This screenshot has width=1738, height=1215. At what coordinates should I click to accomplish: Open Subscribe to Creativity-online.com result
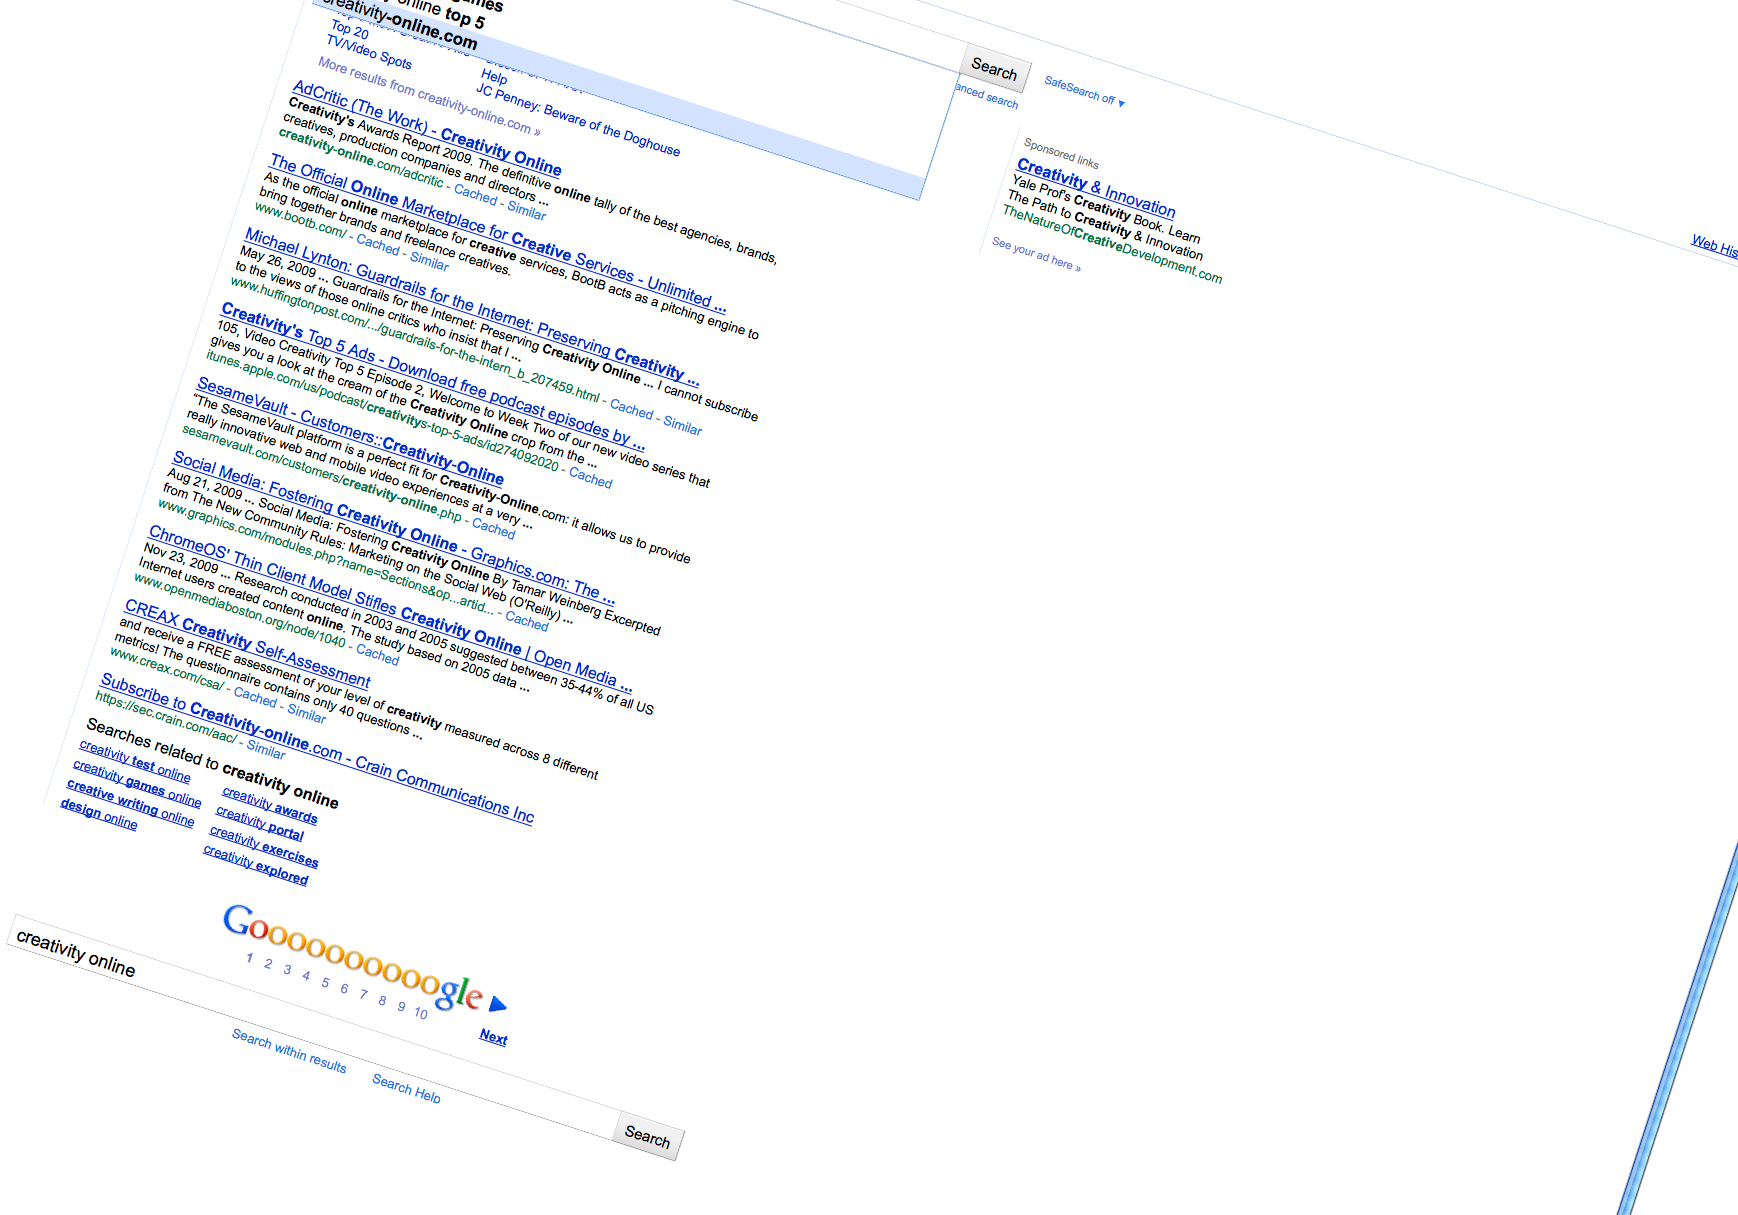coord(317,748)
